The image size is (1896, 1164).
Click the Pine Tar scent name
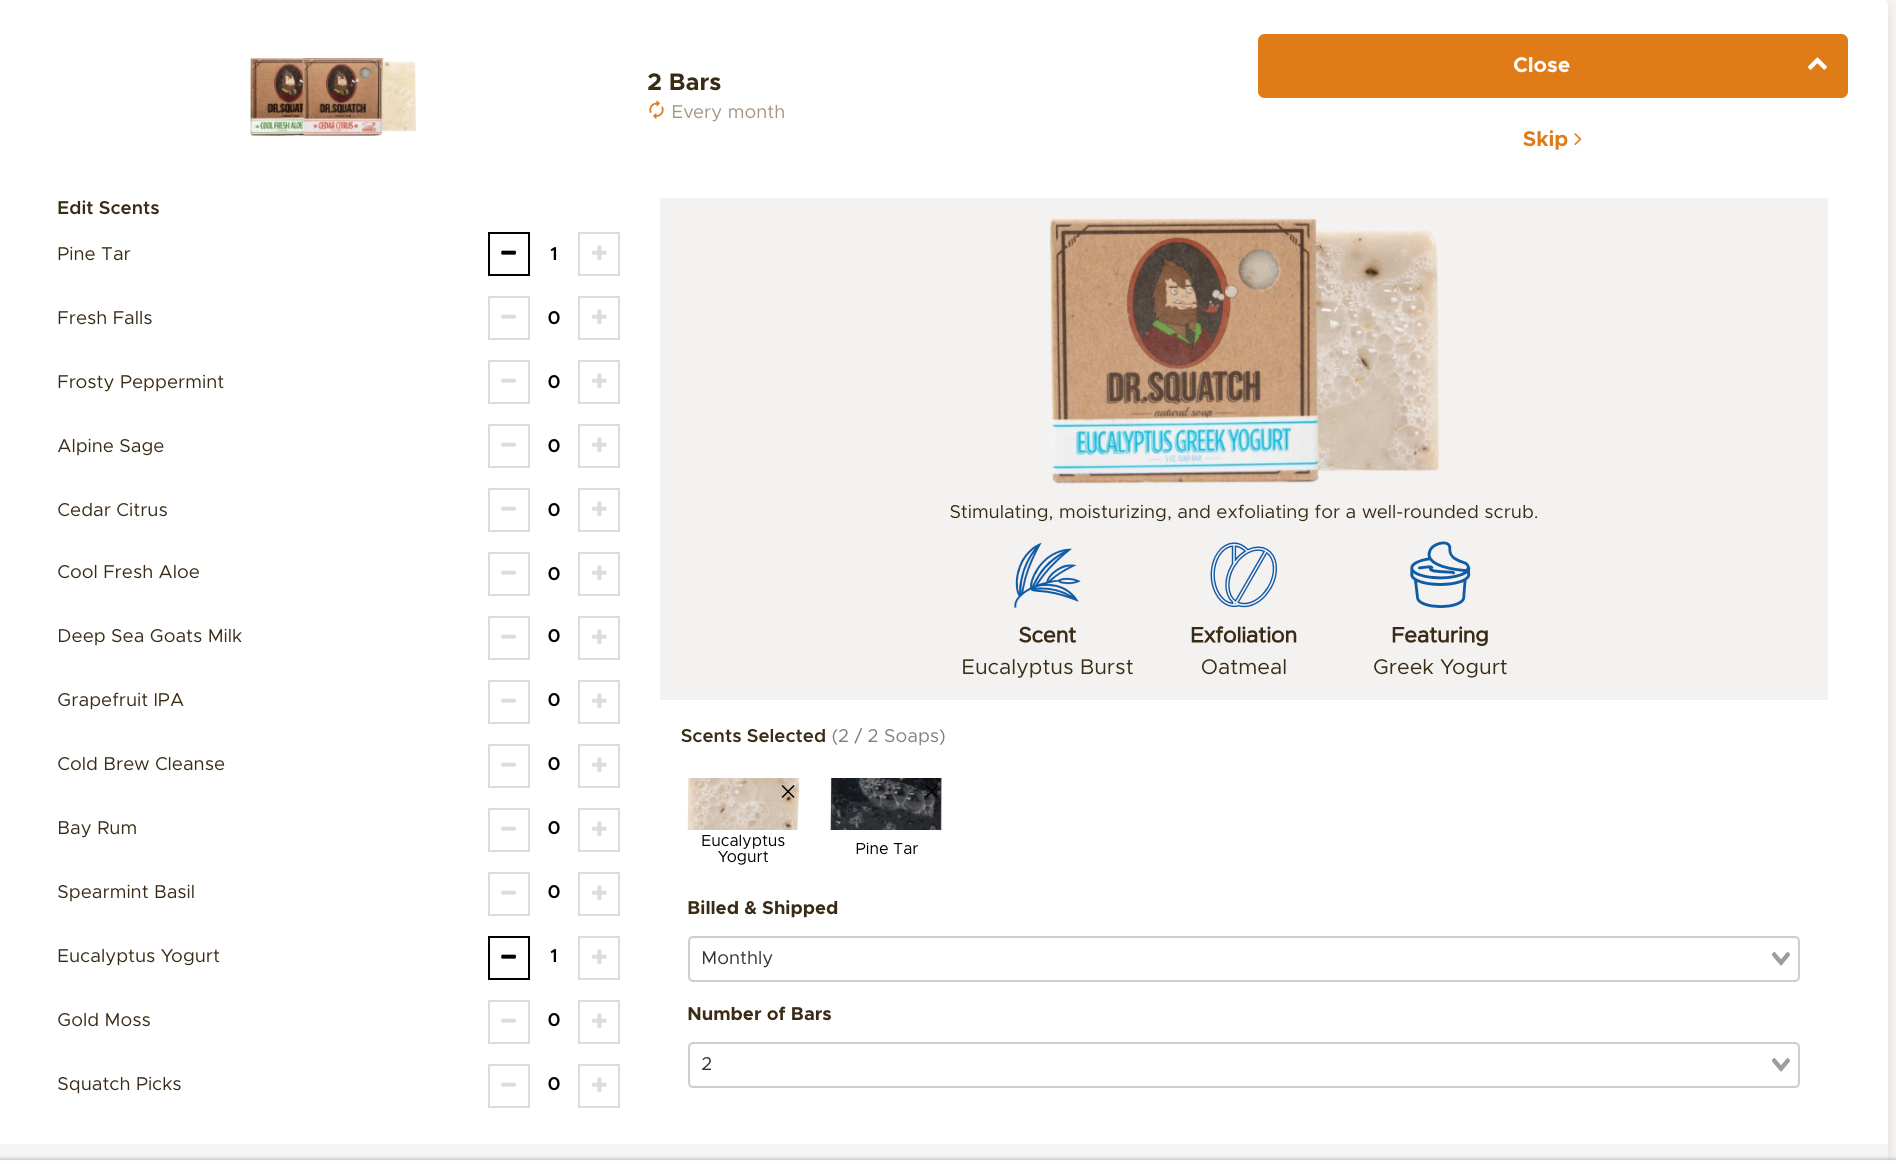(94, 254)
